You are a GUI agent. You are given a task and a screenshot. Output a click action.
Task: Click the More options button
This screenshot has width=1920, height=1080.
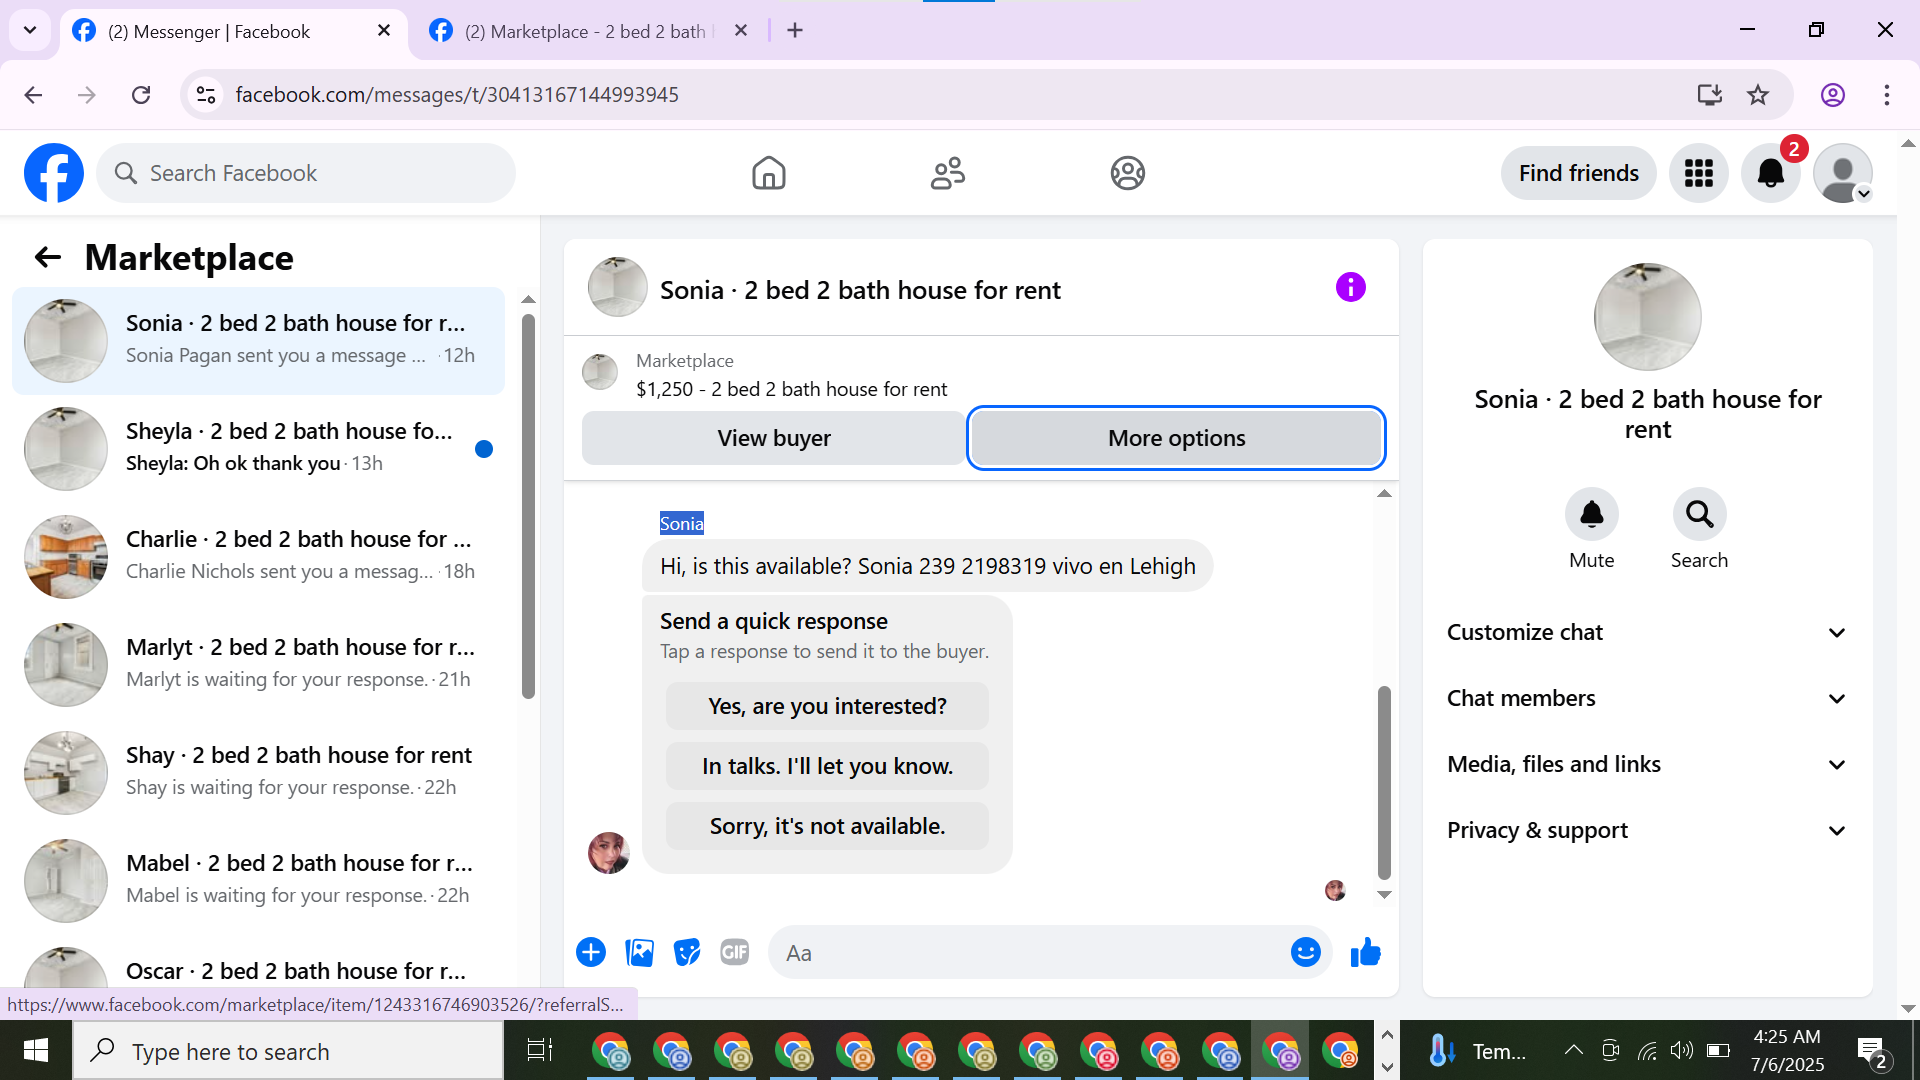[1177, 438]
